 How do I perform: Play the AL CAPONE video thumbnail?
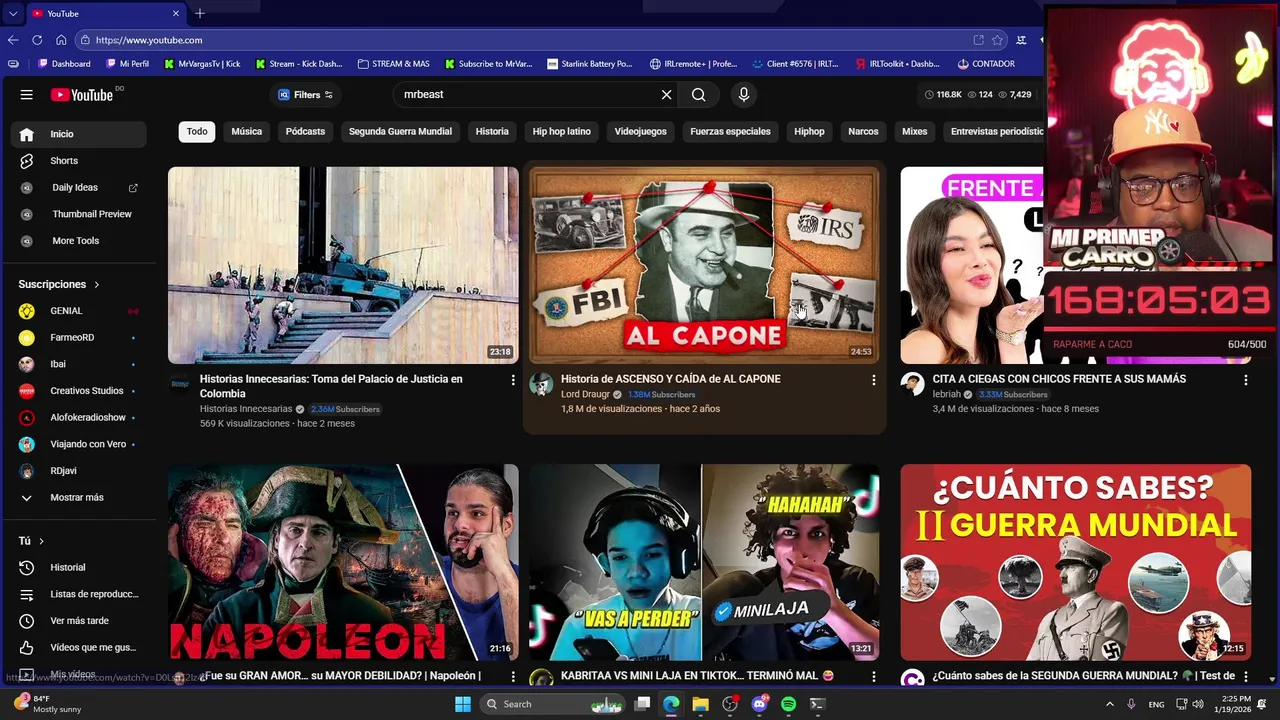tap(704, 265)
